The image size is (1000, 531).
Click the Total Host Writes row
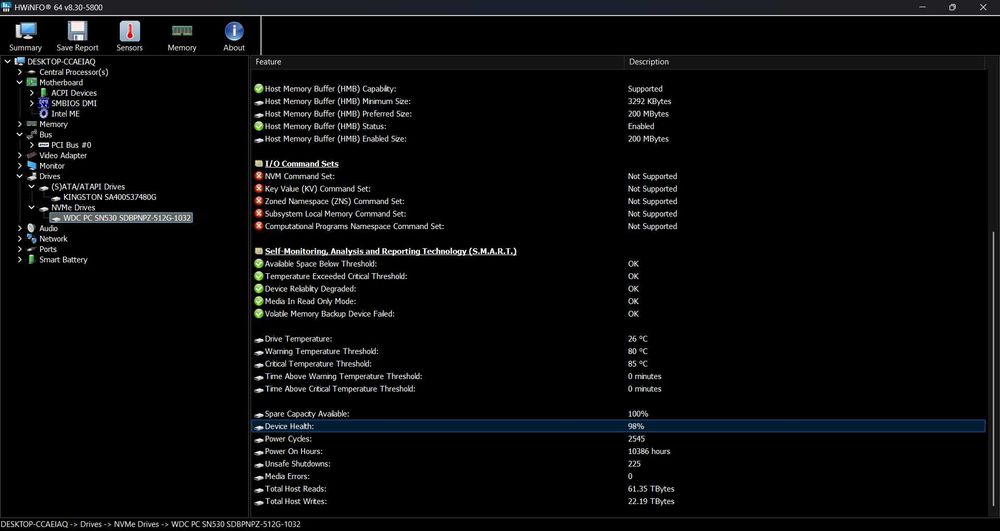pos(619,501)
